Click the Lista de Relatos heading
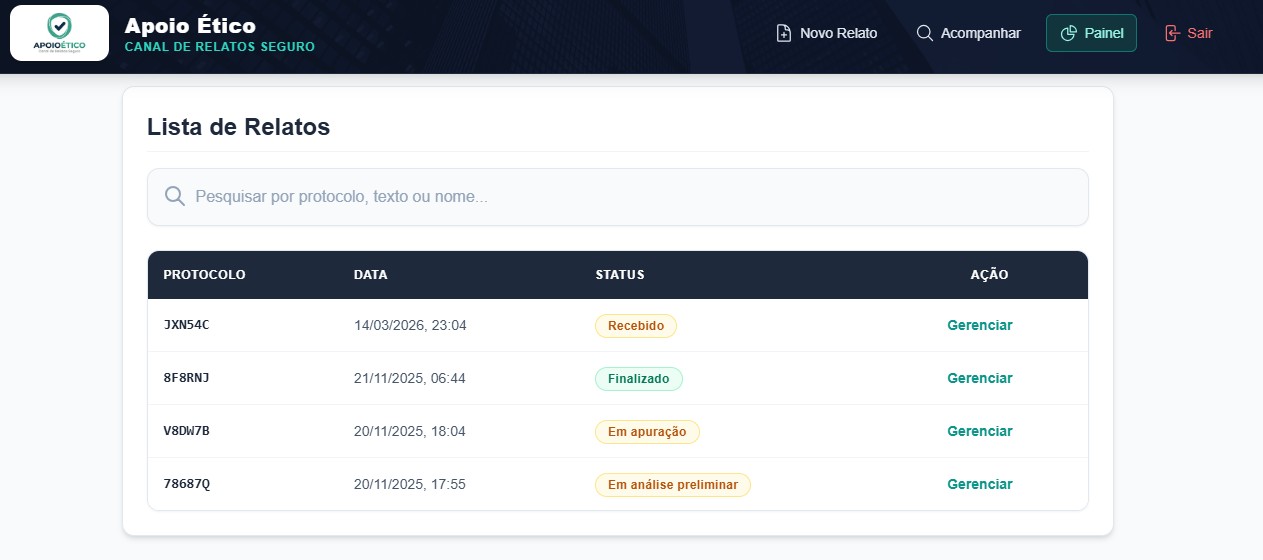This screenshot has height=560, width=1263. 238,127
